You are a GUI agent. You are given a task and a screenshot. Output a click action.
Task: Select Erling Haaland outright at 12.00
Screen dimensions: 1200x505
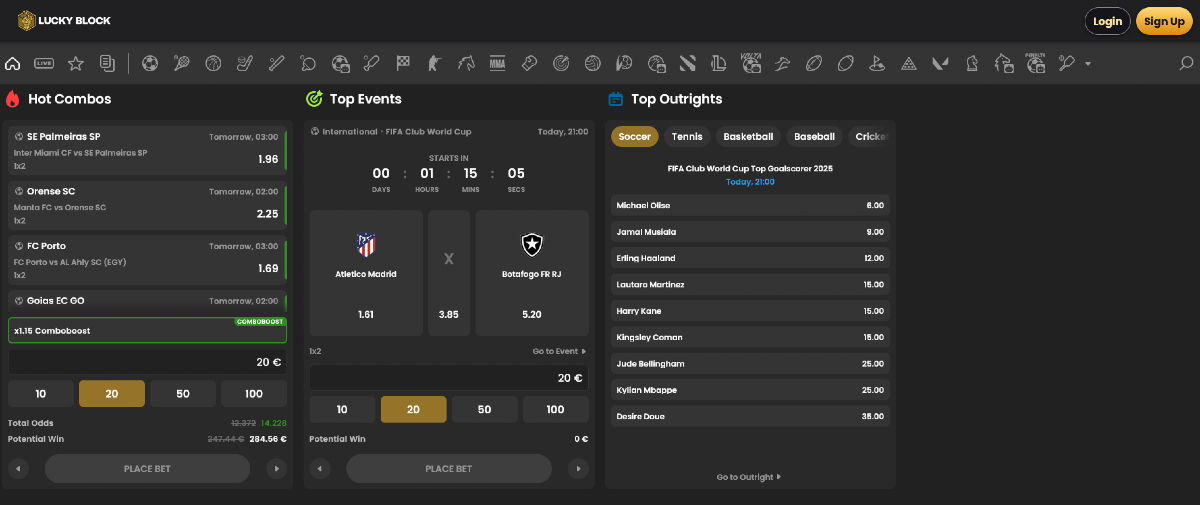750,258
